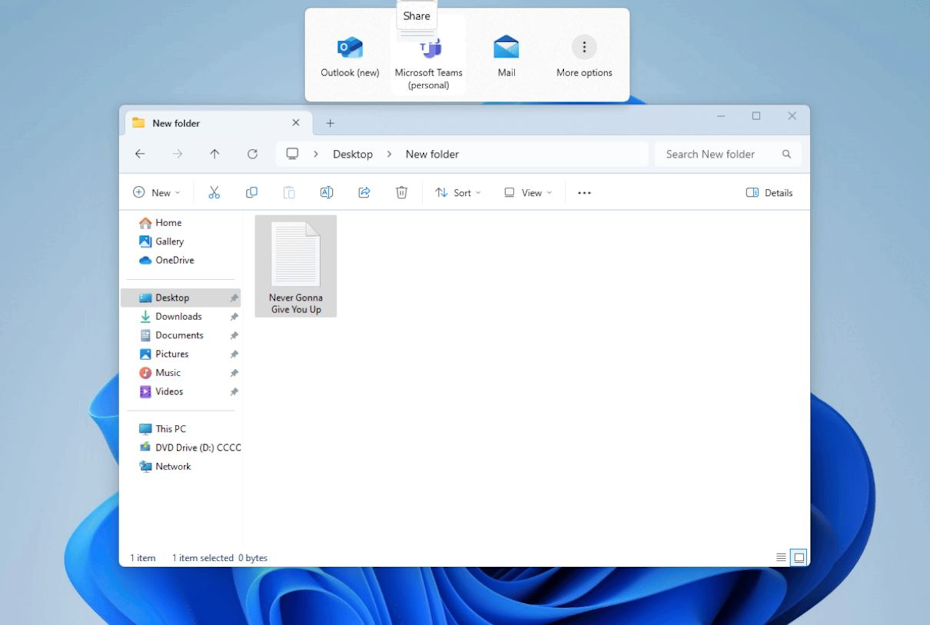Open the New dropdown menu
This screenshot has width=930, height=625.
tap(157, 193)
